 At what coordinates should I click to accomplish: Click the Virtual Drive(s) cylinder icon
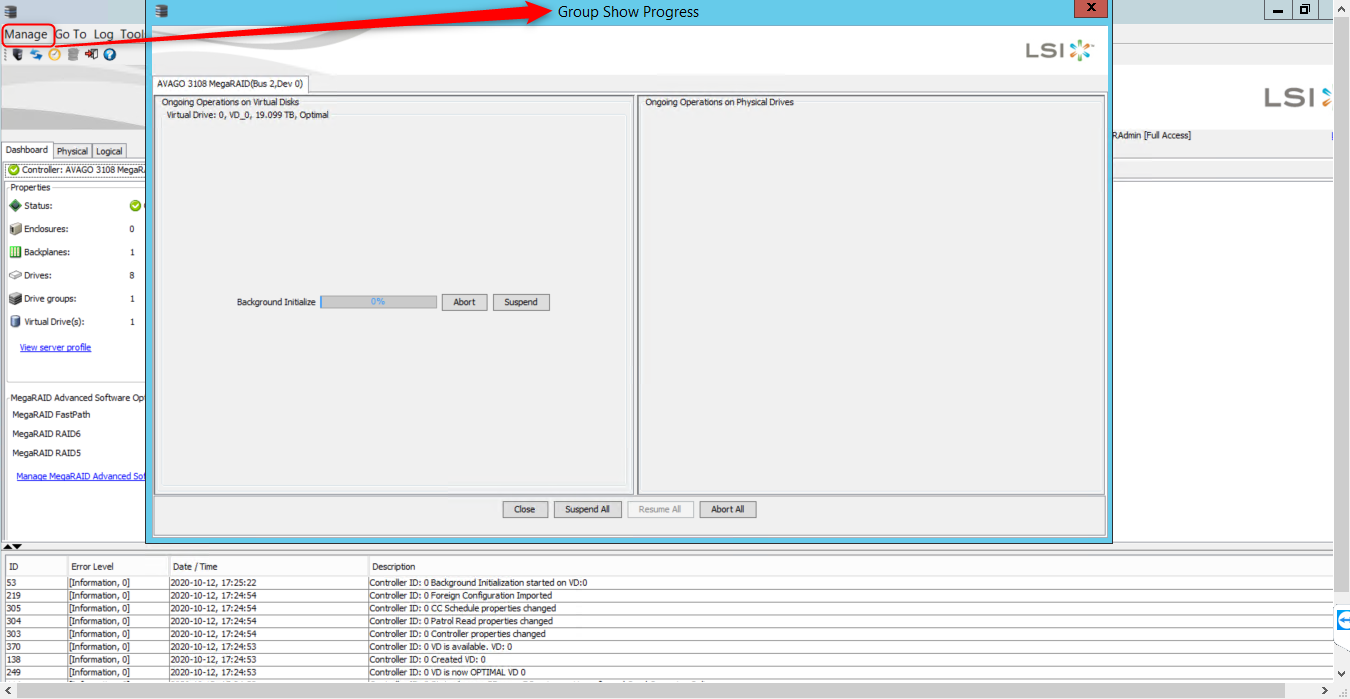point(15,322)
